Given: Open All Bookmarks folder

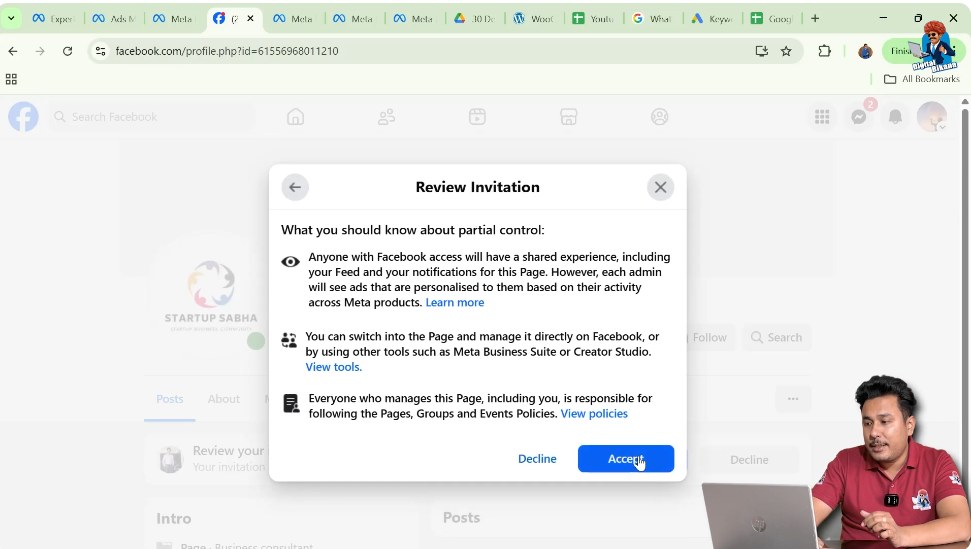Looking at the screenshot, I should pos(921,79).
